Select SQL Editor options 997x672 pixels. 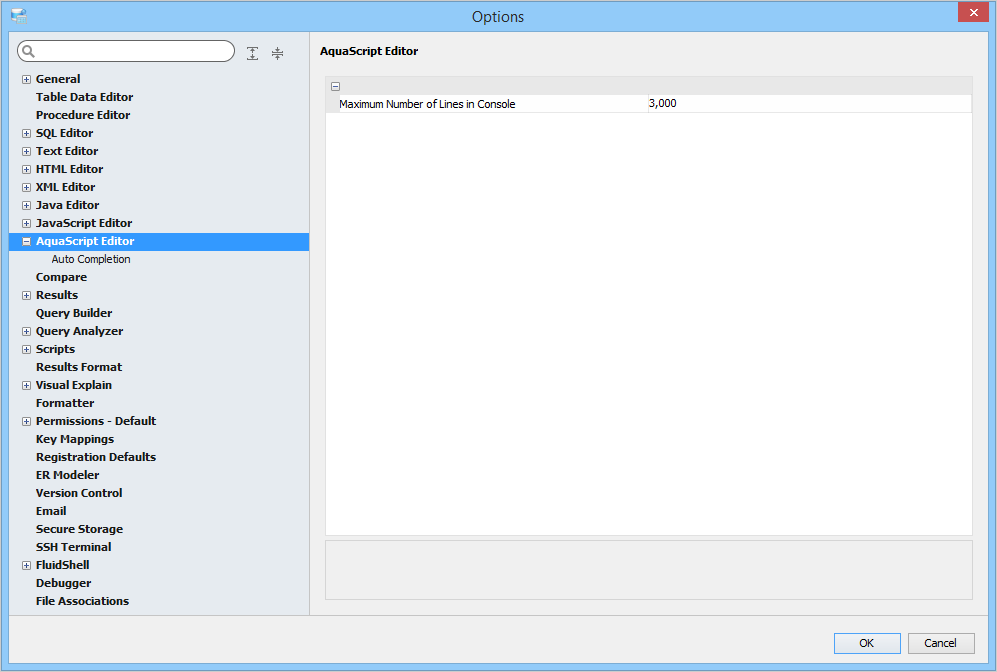click(x=64, y=133)
